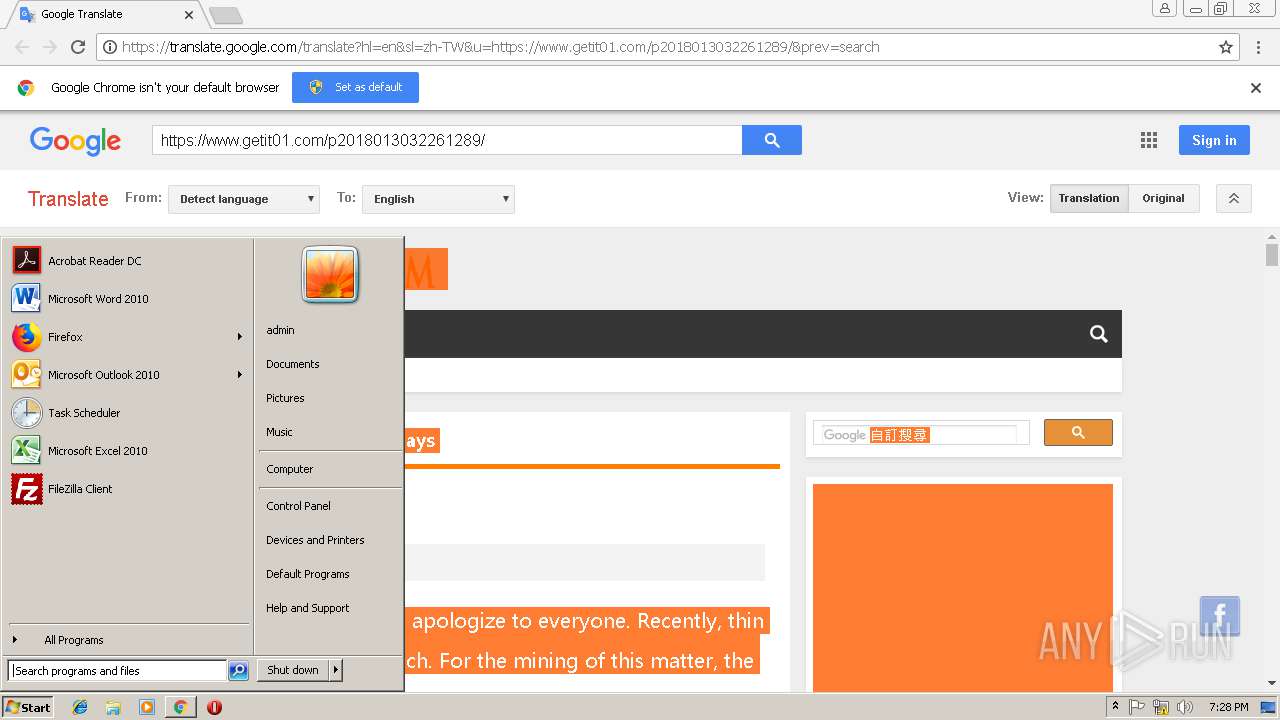
Task: Show hidden system tray icons
Action: coord(1115,707)
